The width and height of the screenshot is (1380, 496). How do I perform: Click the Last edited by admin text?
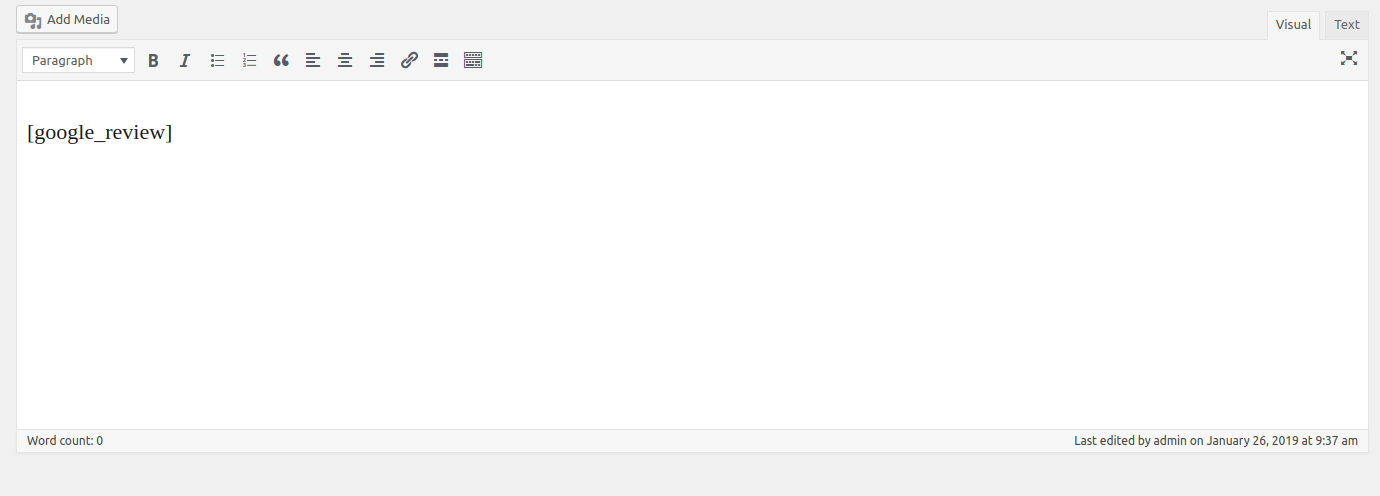(x=1216, y=441)
